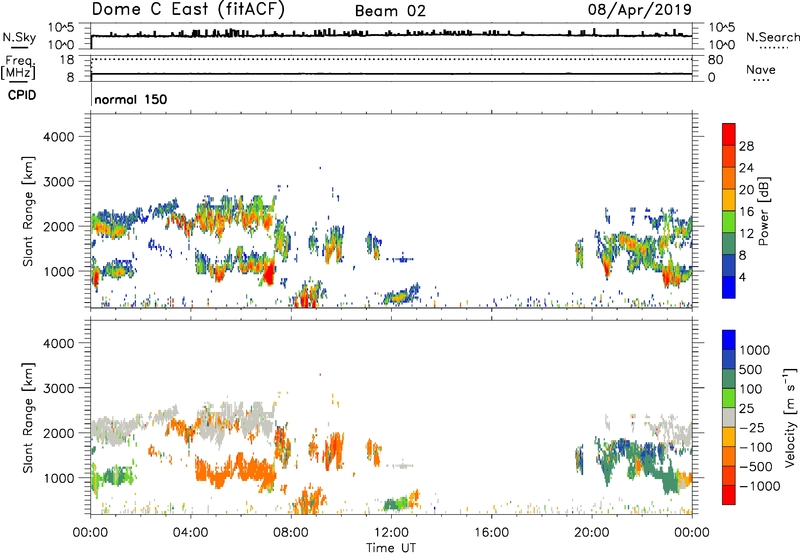Click the "16" tick on Power colorbar
This screenshot has height=554, width=800.
(x=746, y=212)
